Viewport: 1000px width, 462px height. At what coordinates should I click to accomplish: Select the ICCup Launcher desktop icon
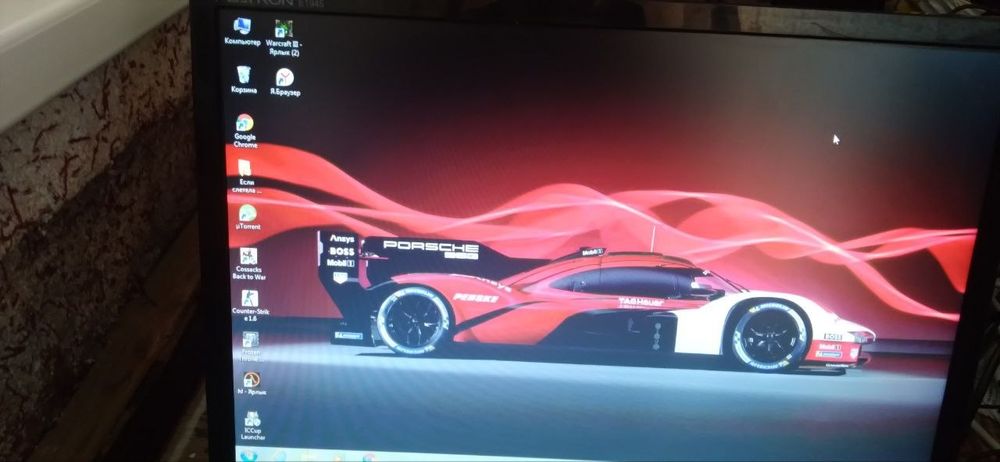tap(253, 426)
